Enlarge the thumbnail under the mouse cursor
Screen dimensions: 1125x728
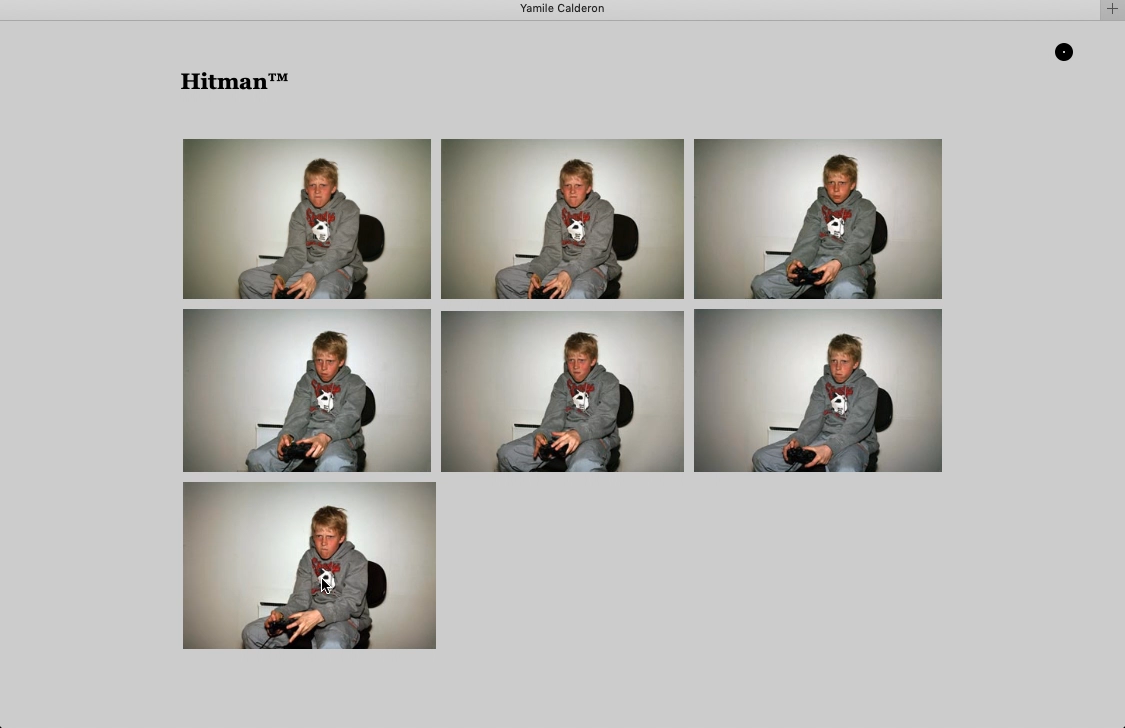(x=309, y=565)
